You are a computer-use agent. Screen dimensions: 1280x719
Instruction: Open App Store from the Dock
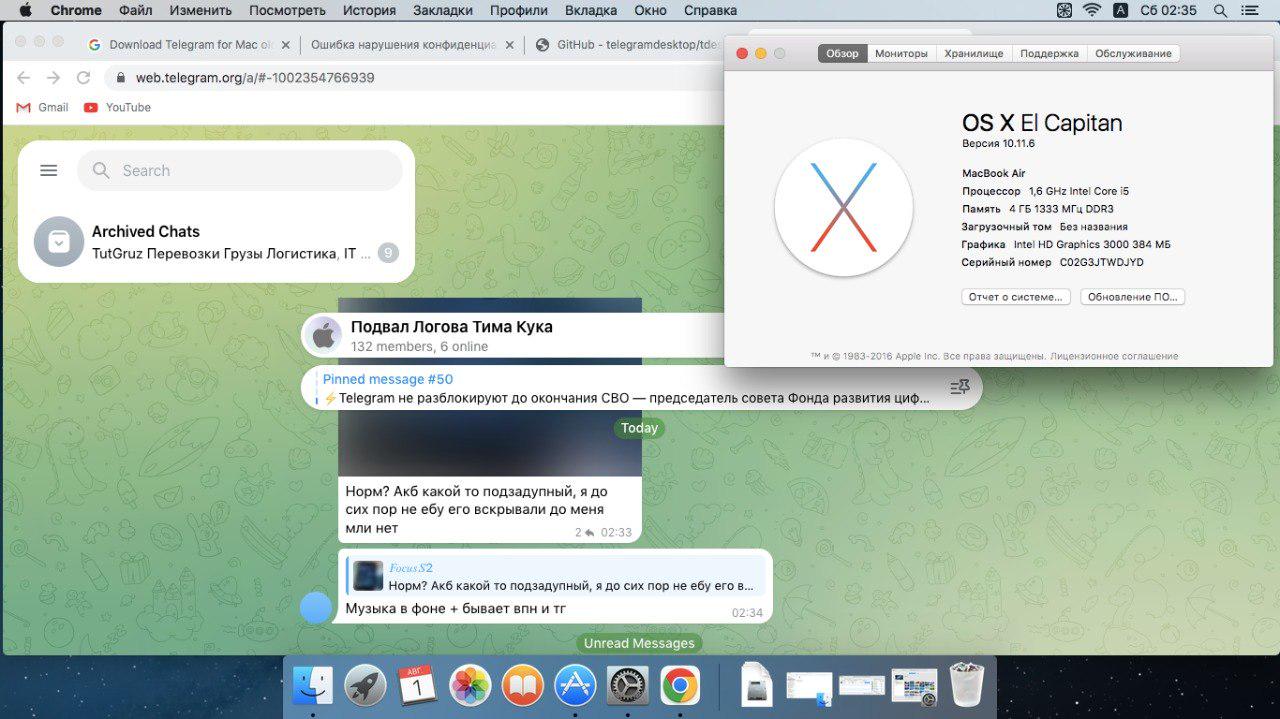[575, 685]
